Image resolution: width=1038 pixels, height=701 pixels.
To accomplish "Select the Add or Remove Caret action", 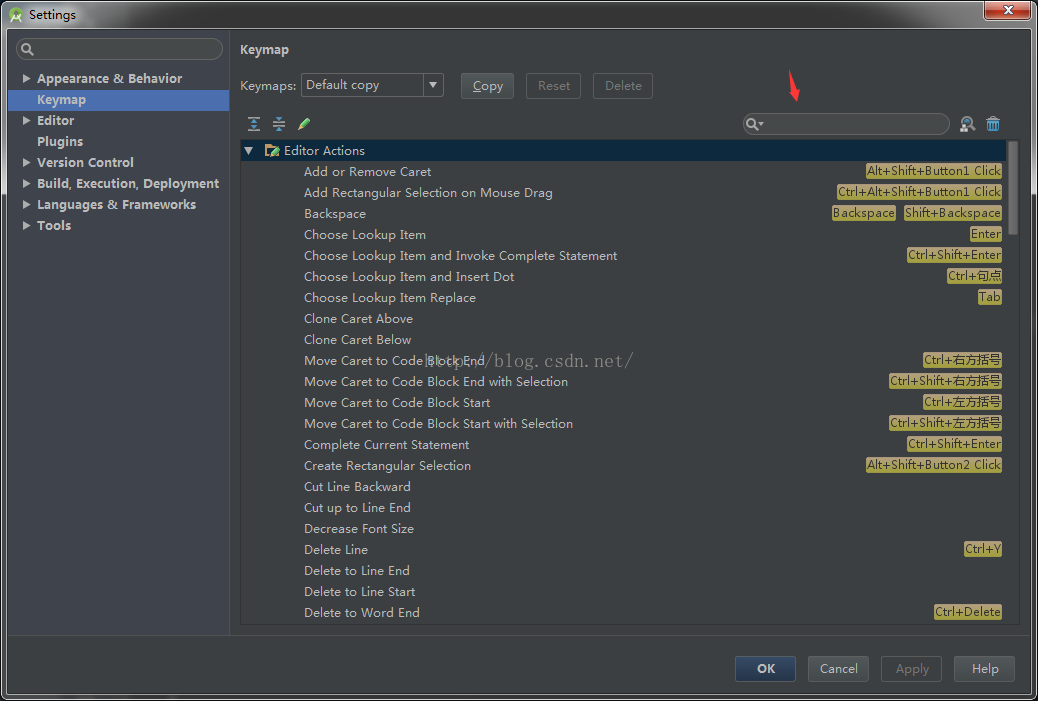I will tap(623, 171).
